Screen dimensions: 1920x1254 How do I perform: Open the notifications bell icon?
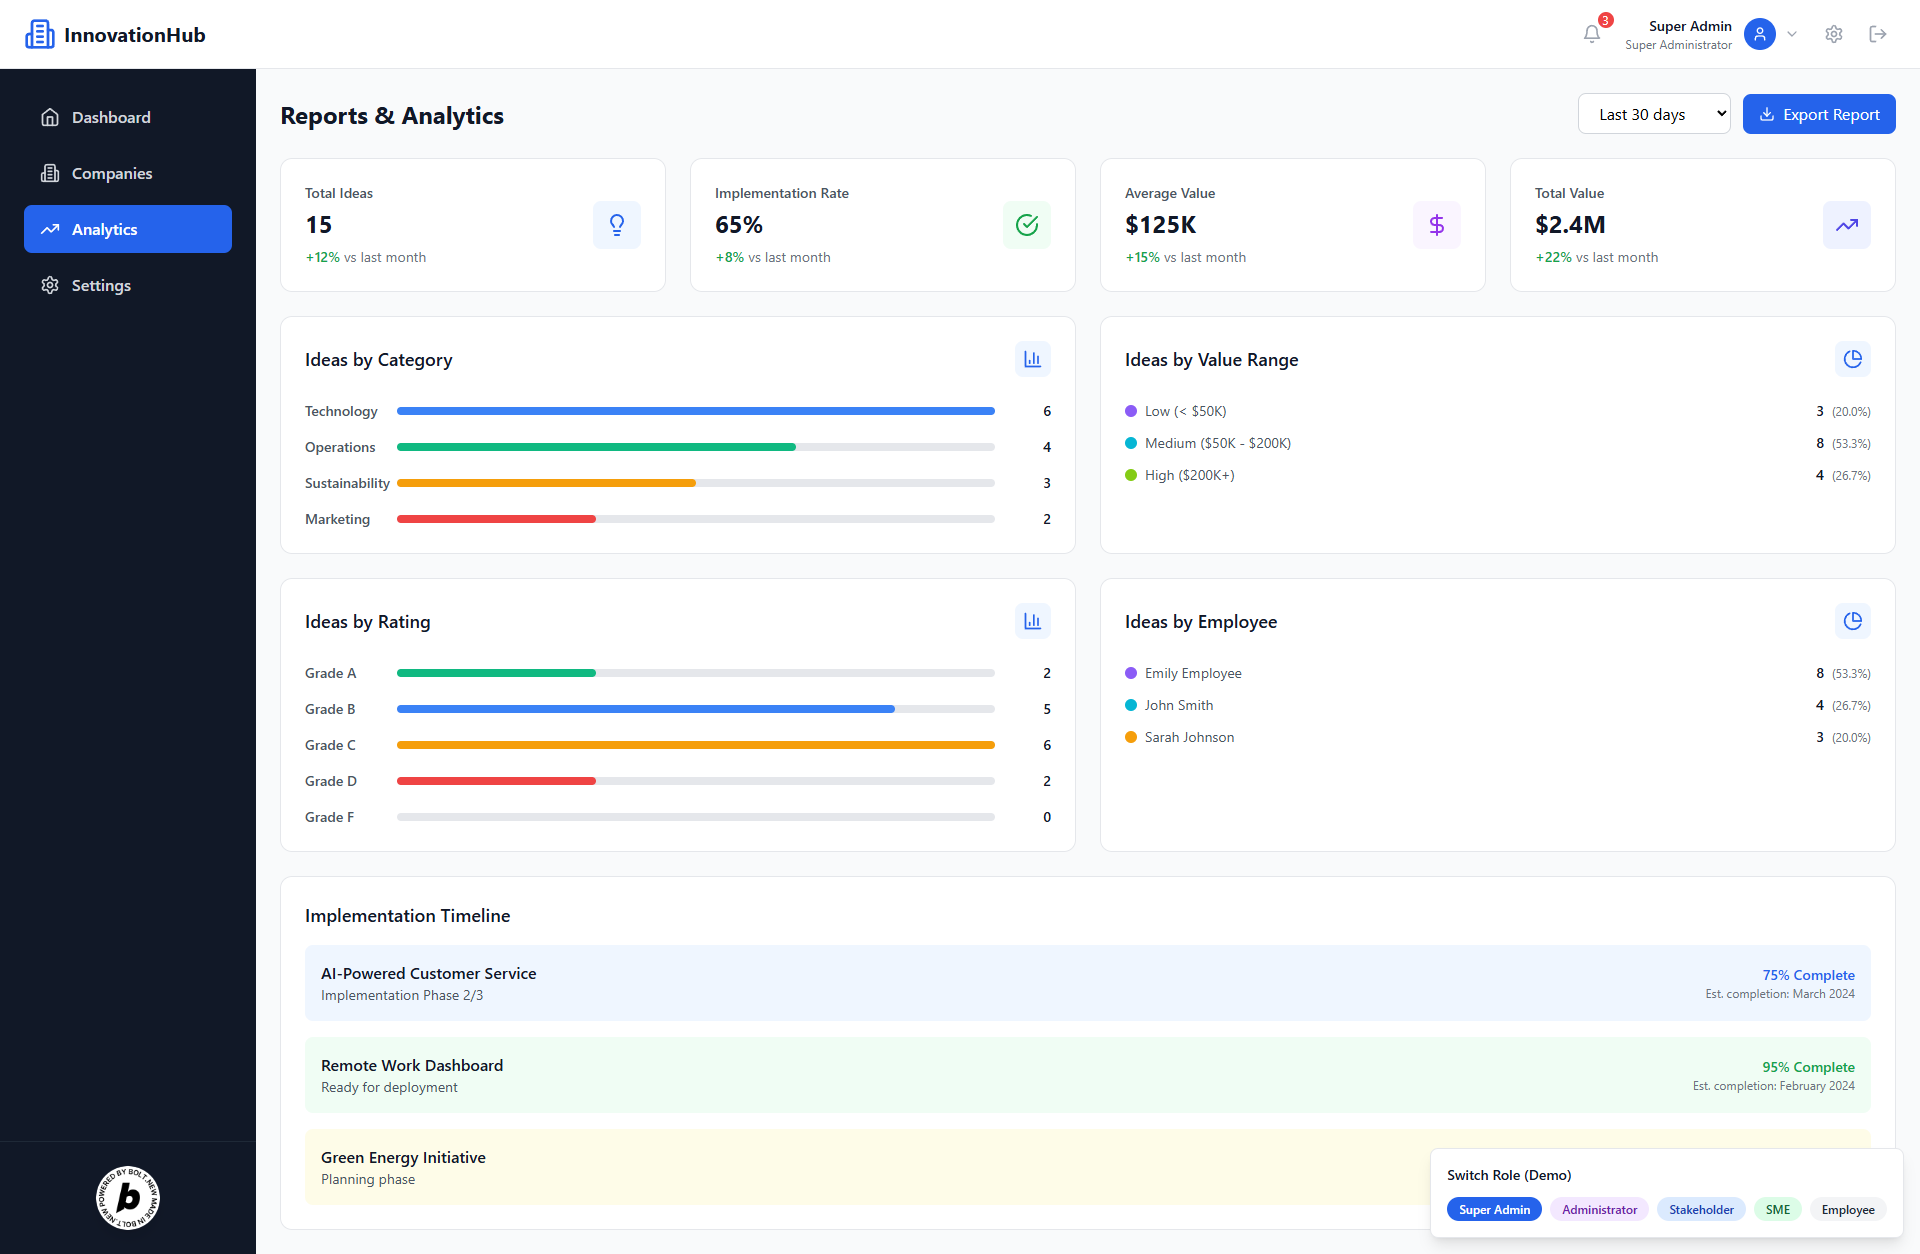1592,34
